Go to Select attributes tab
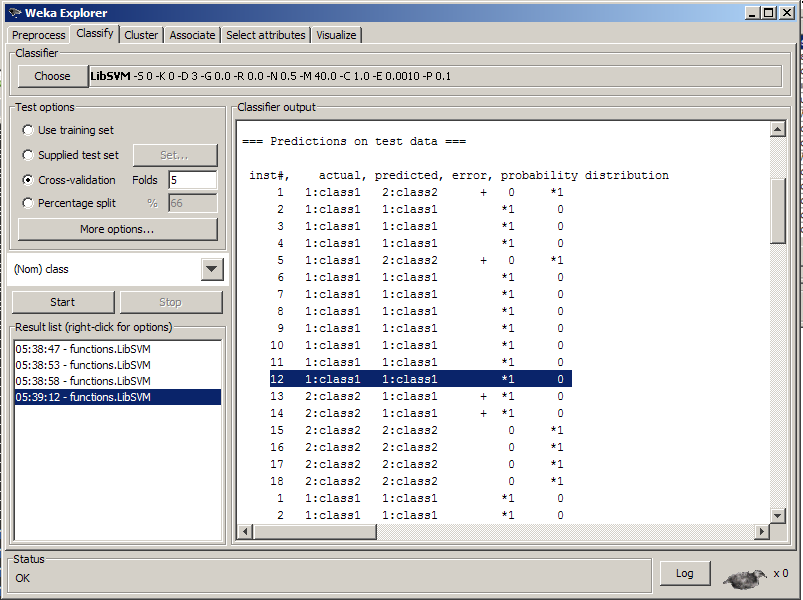 [266, 35]
